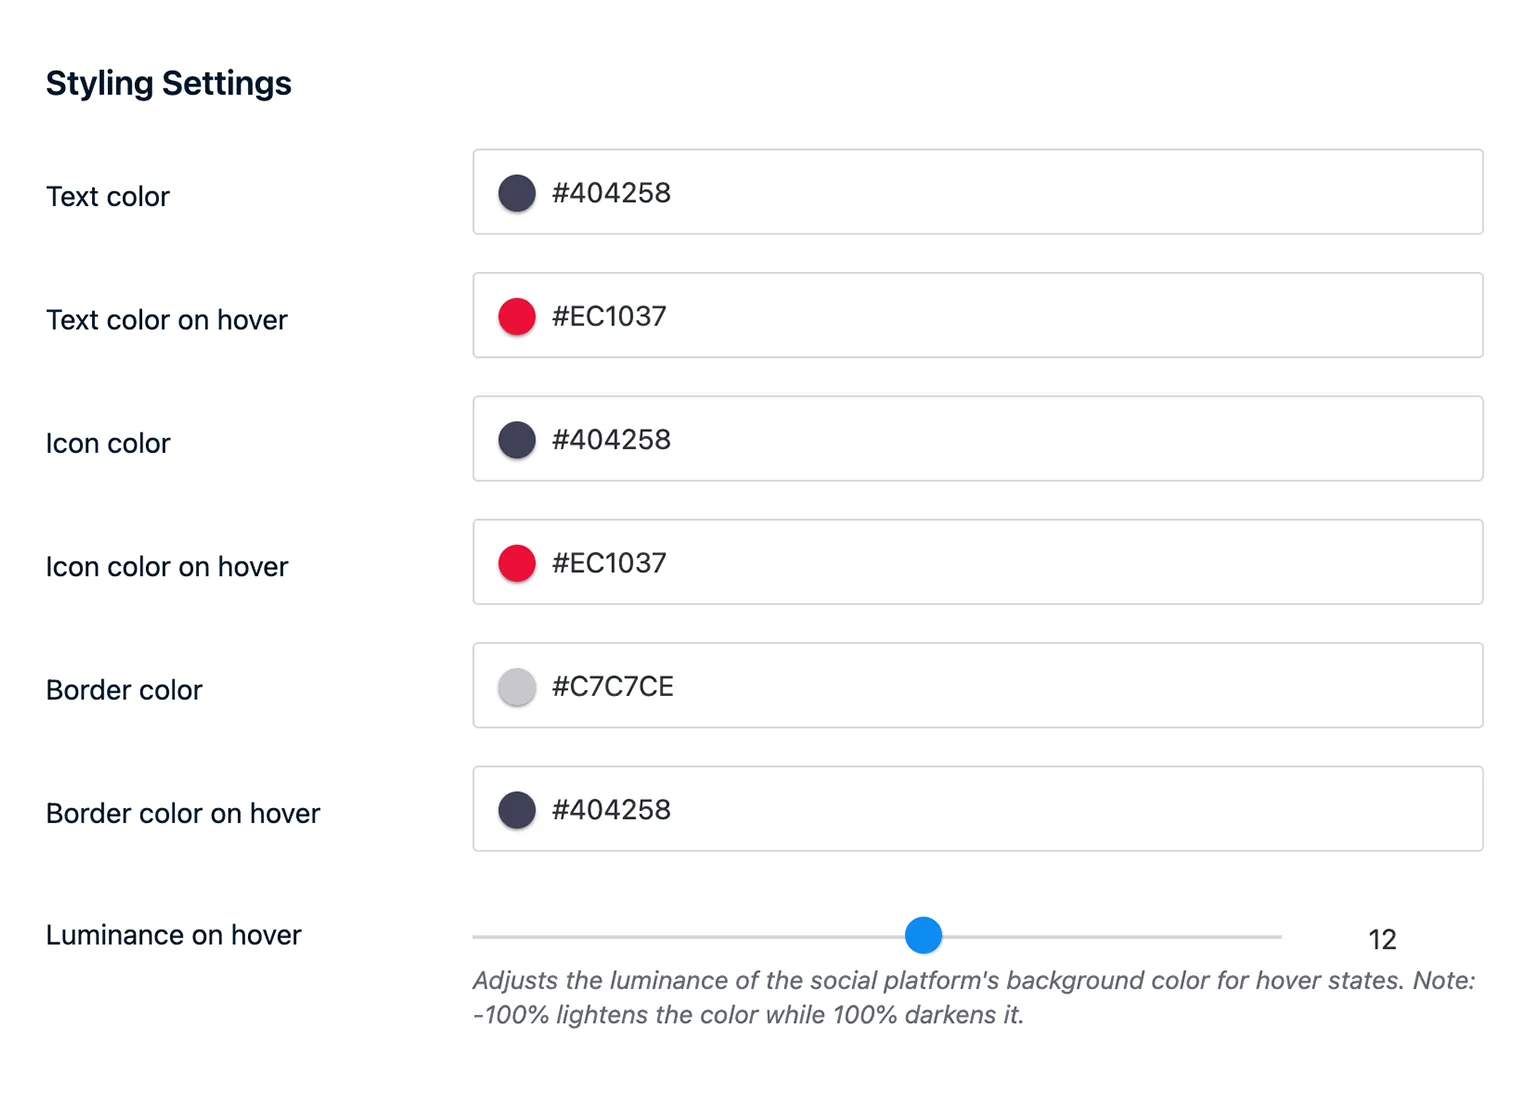
Task: Open the Icon color swatch
Action: tap(516, 439)
